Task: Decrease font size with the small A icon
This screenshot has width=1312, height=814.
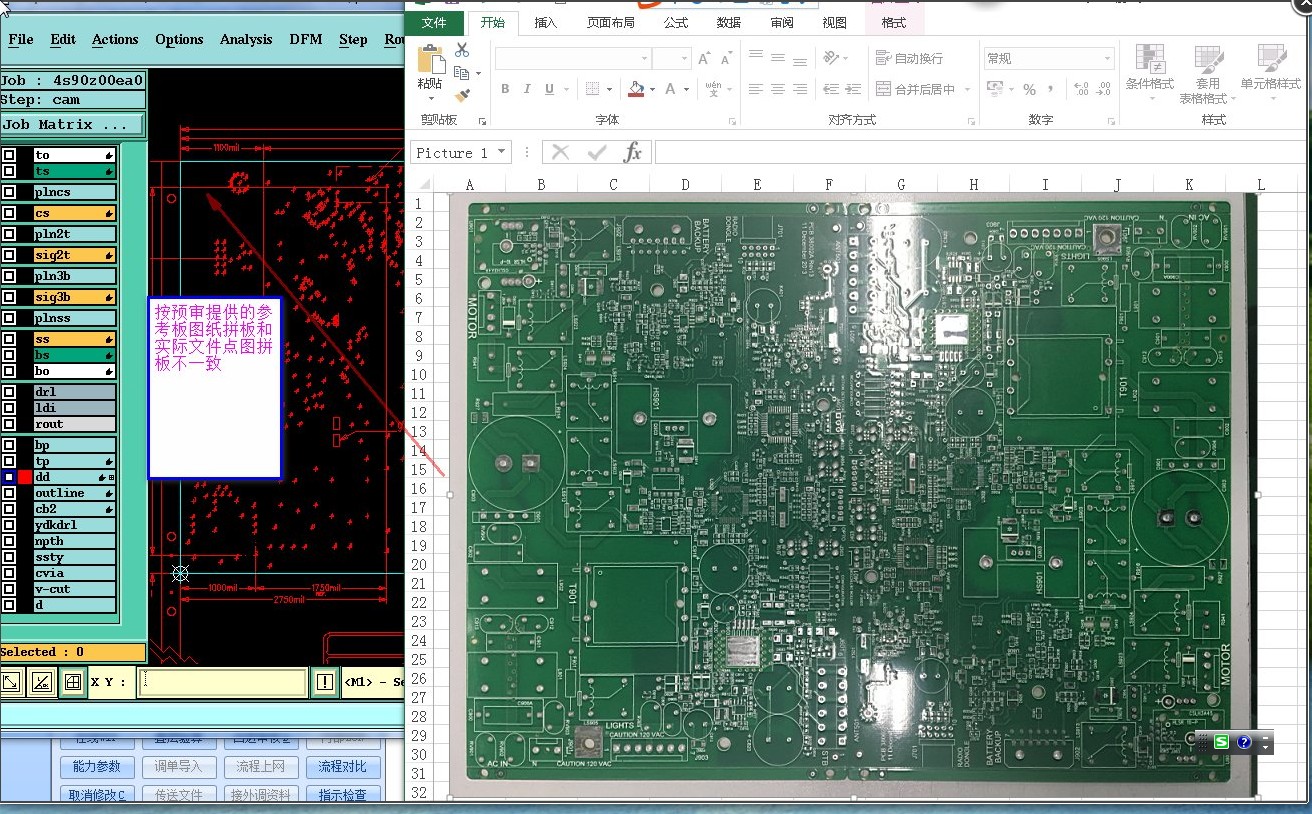Action: pos(726,59)
